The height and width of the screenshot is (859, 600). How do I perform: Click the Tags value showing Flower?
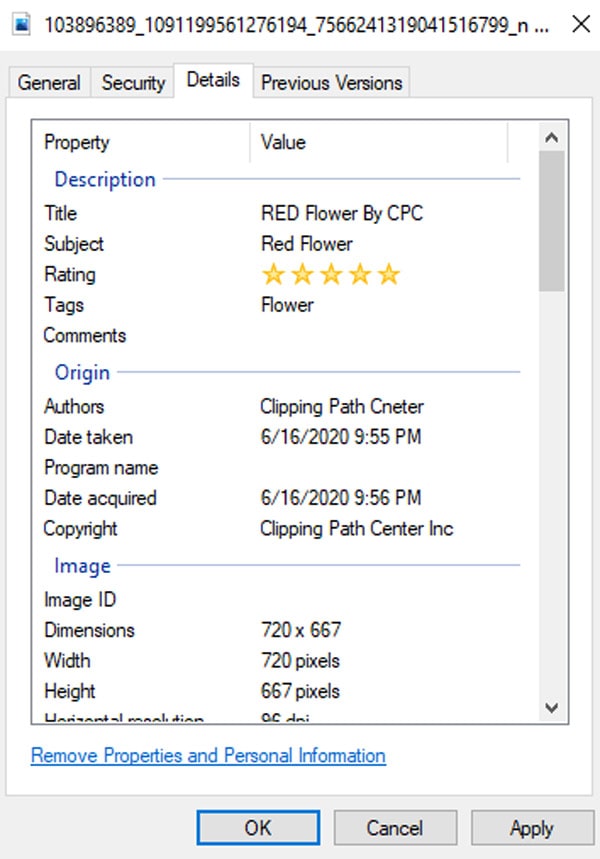pyautogui.click(x=286, y=305)
